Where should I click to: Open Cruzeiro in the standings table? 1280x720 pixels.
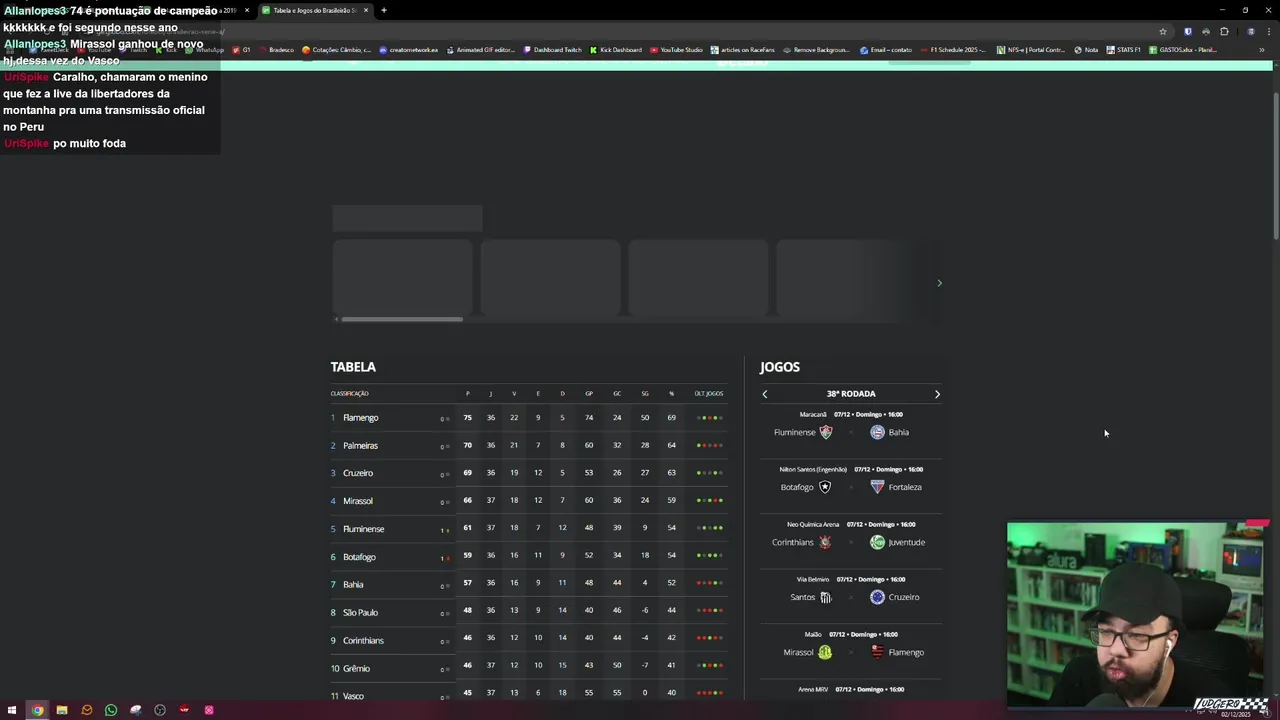[x=358, y=473]
